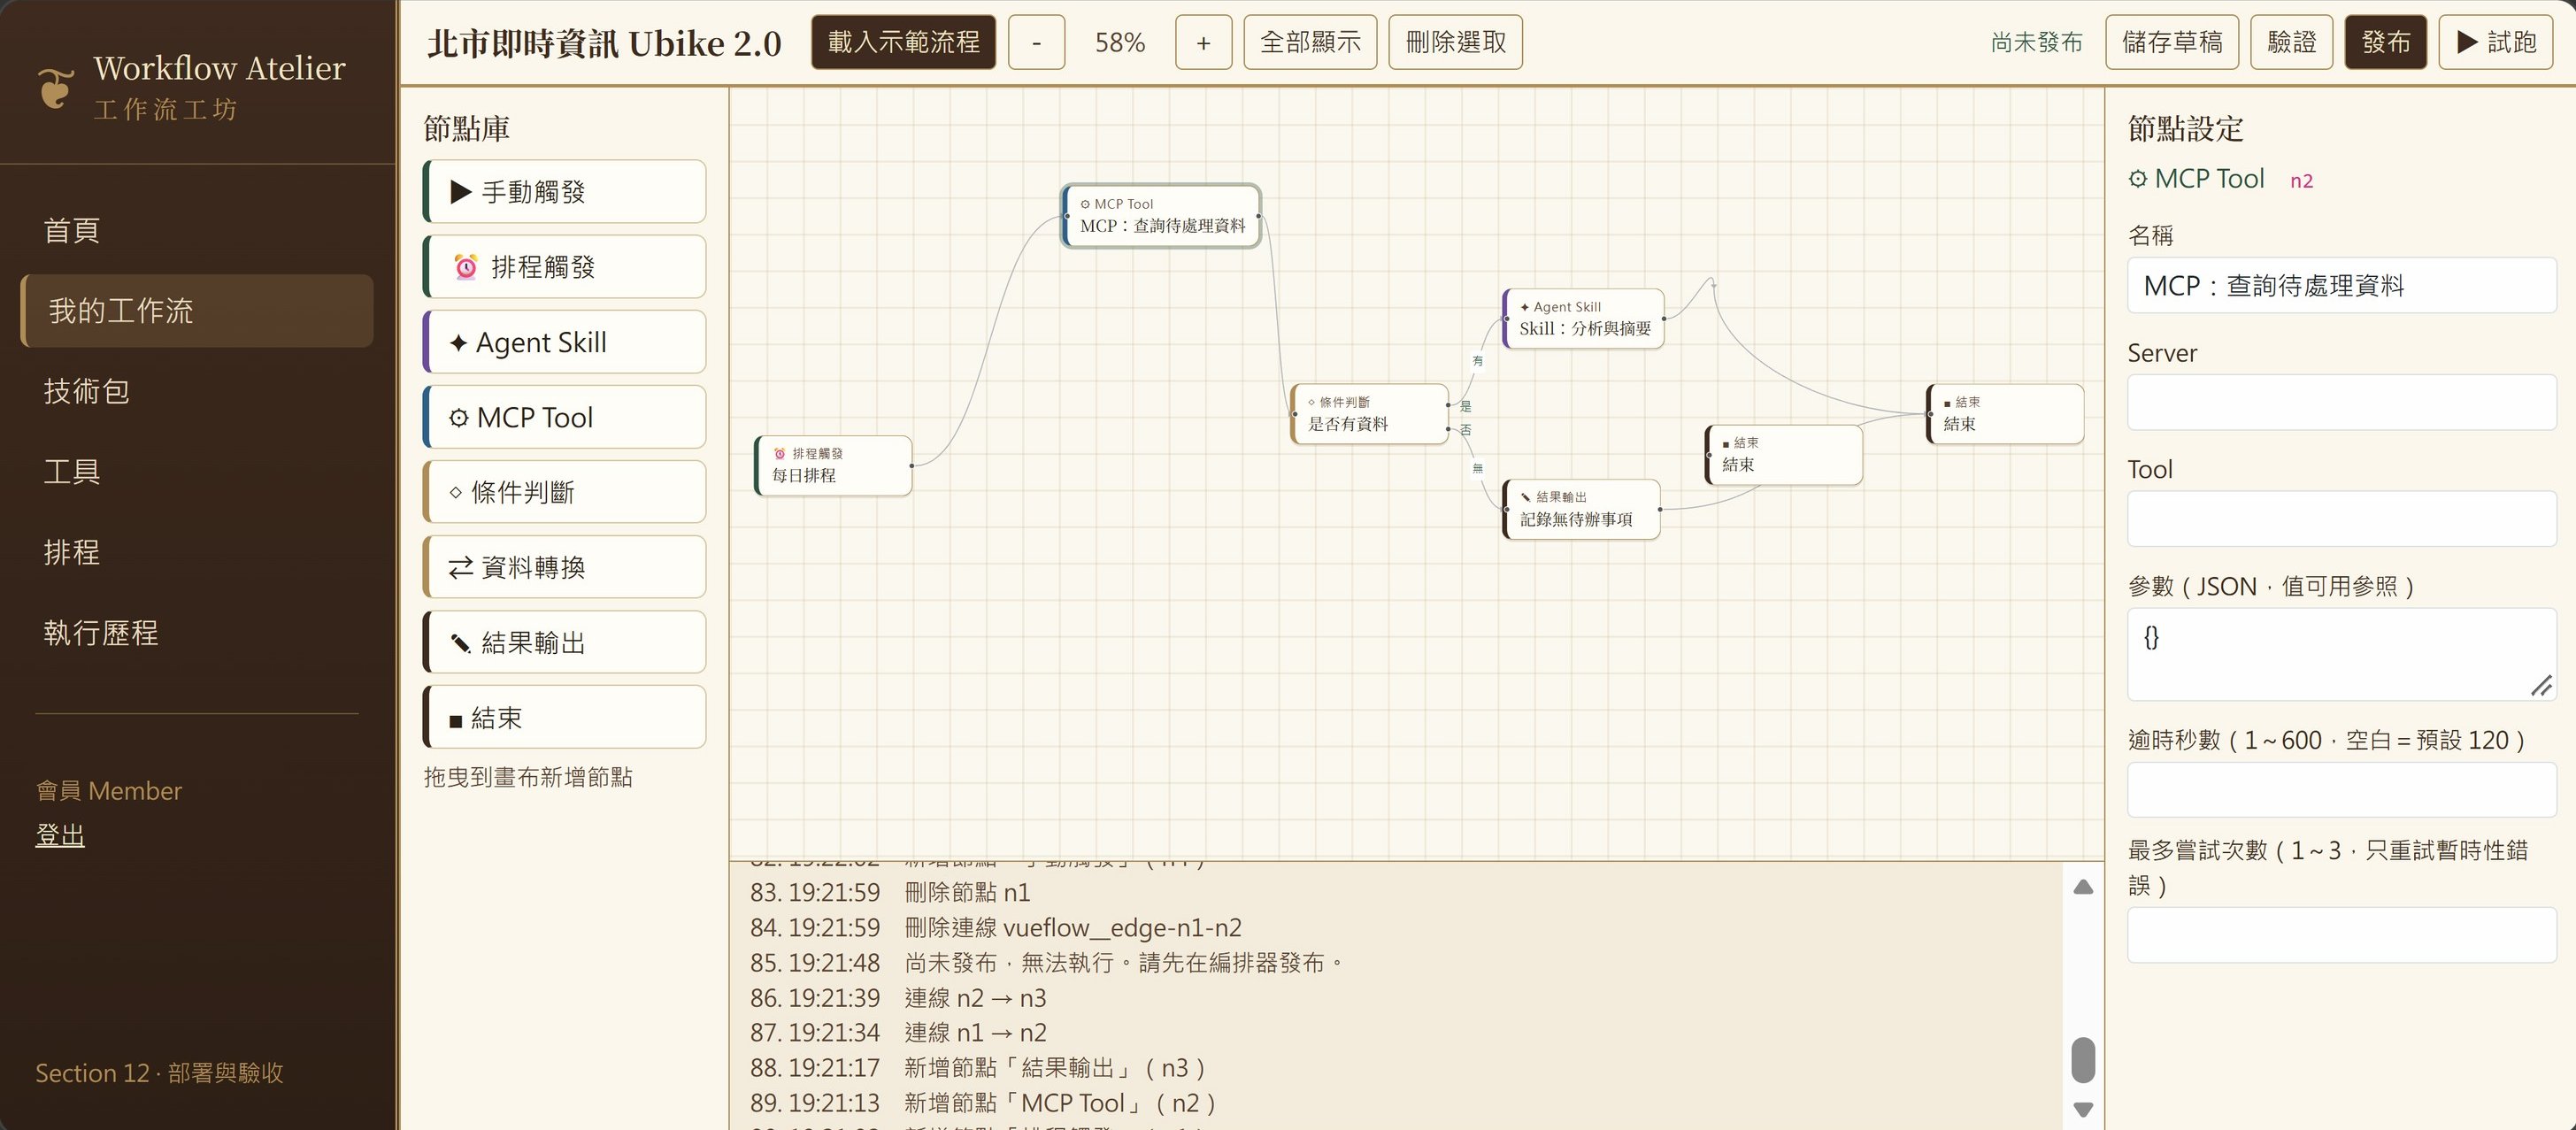Select the 結束 node at far right of canvas
The height and width of the screenshot is (1130, 2576).
pyautogui.click(x=2005, y=414)
